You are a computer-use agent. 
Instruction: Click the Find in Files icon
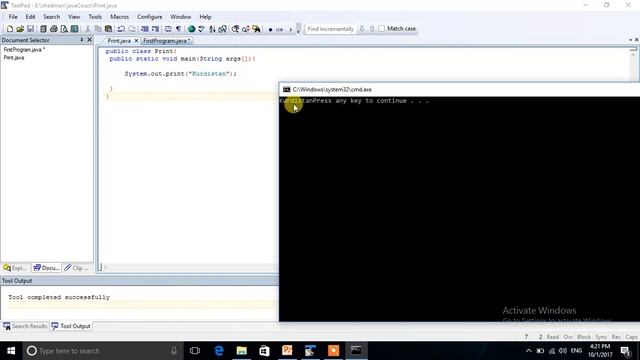tap(256, 29)
